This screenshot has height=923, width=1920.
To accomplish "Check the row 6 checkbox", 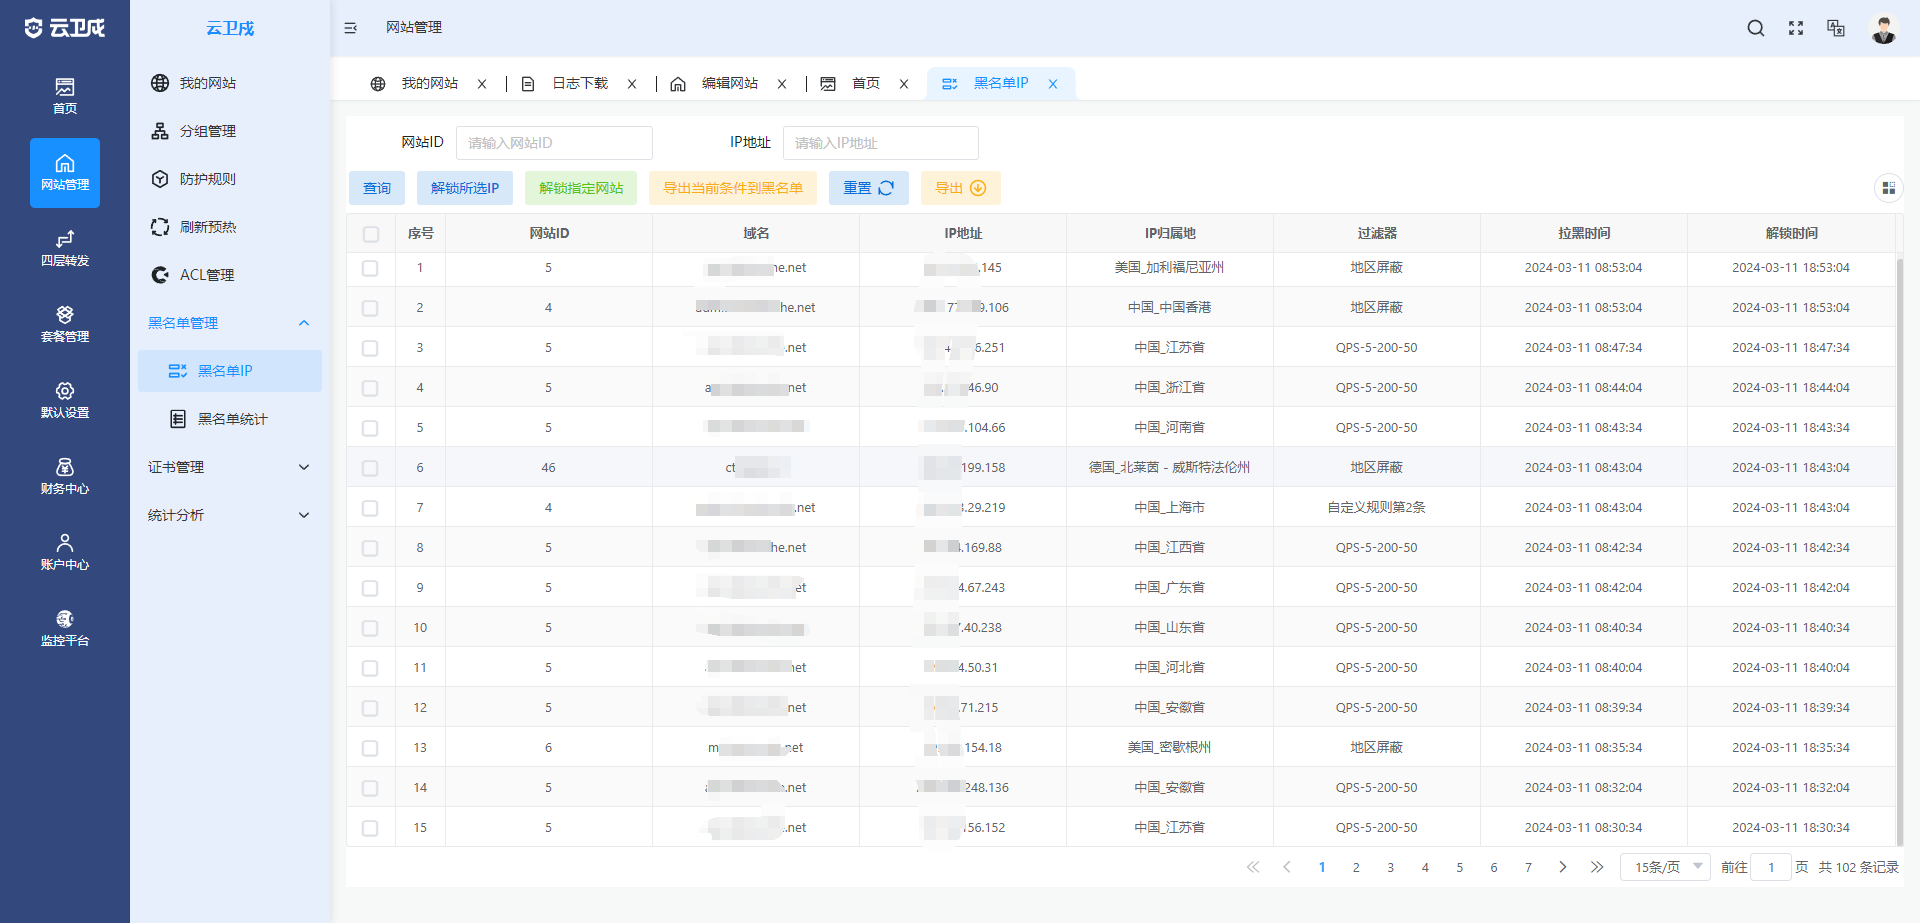I will (370, 468).
